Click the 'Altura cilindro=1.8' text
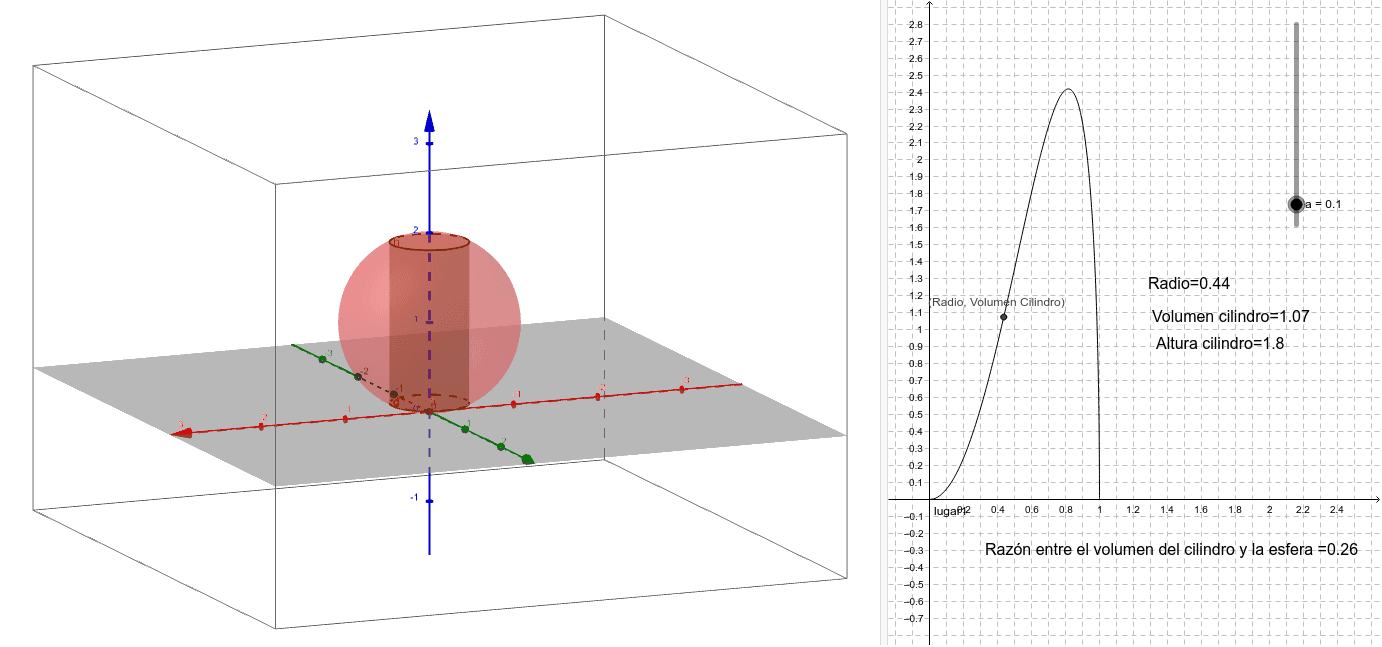1382x647 pixels. (x=1219, y=343)
